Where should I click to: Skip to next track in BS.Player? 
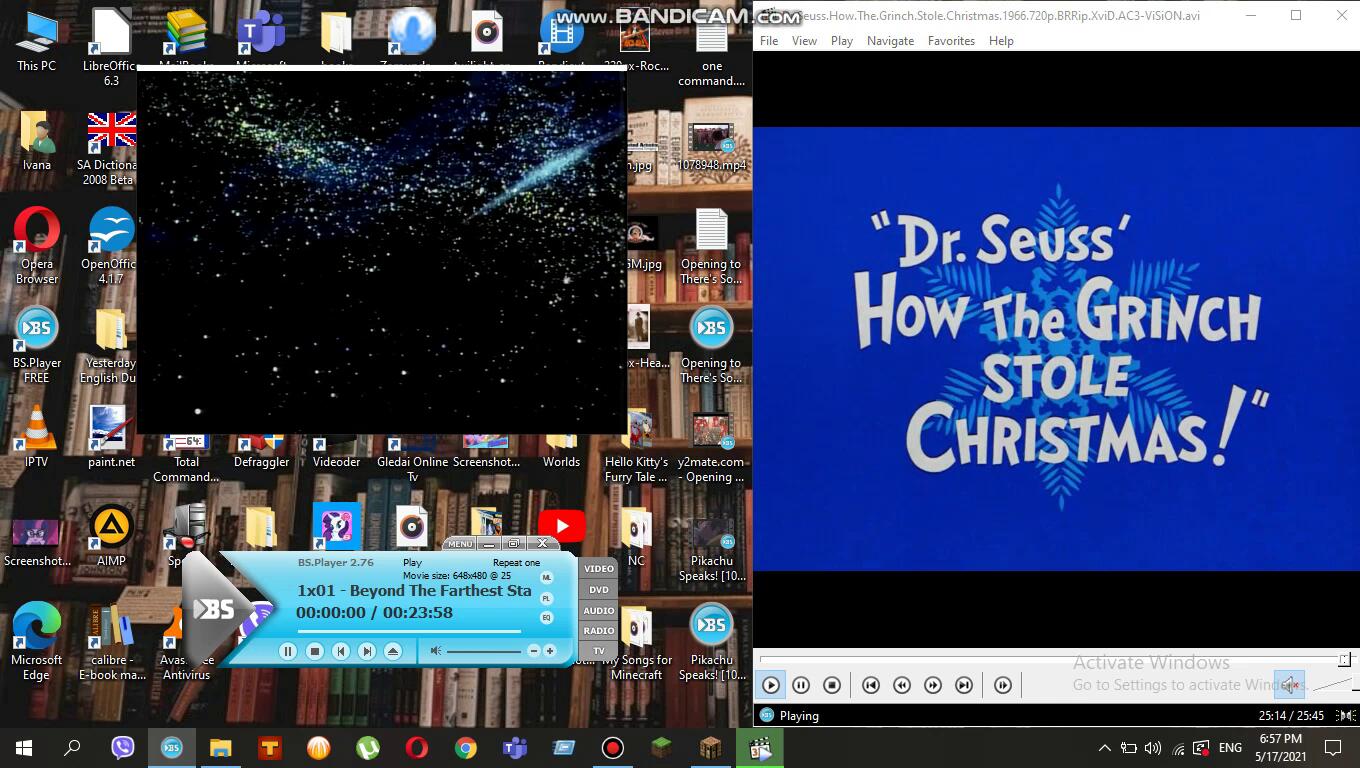tap(367, 651)
